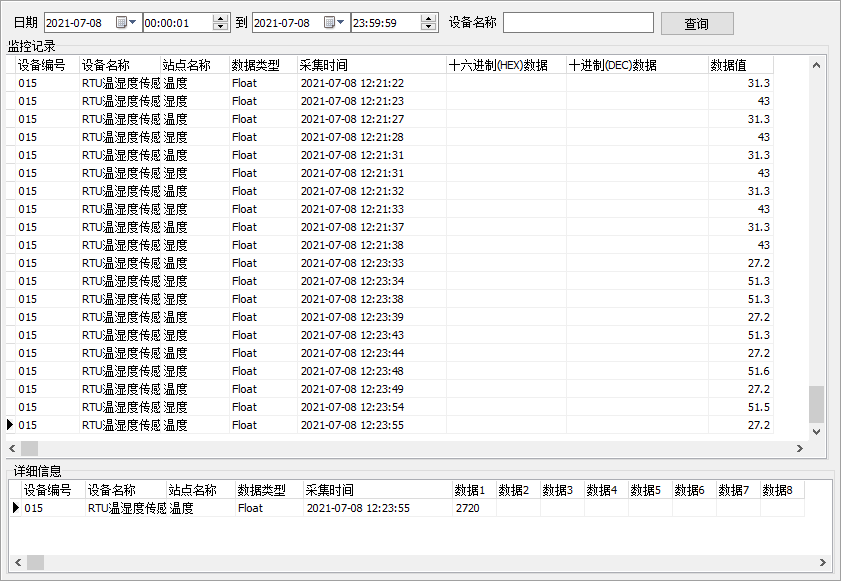Decrease the end time with spinner down
Screen dimensions: 841x581
pyautogui.click(x=428, y=26)
